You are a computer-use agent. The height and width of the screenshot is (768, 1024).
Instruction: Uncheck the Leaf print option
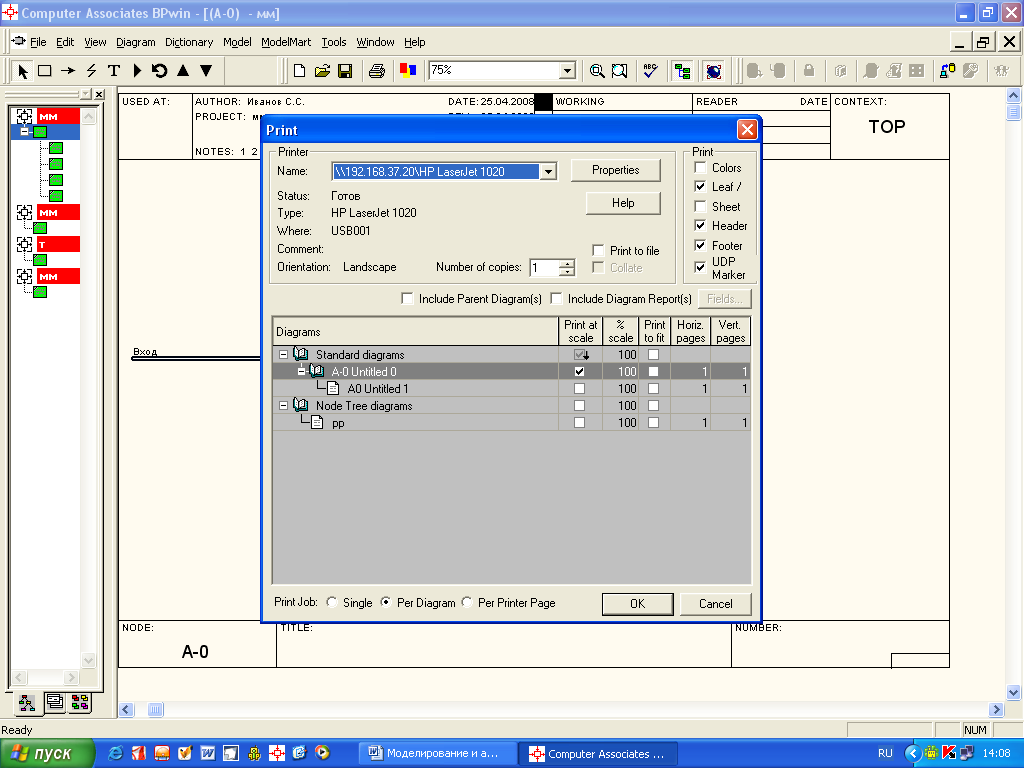coord(700,187)
